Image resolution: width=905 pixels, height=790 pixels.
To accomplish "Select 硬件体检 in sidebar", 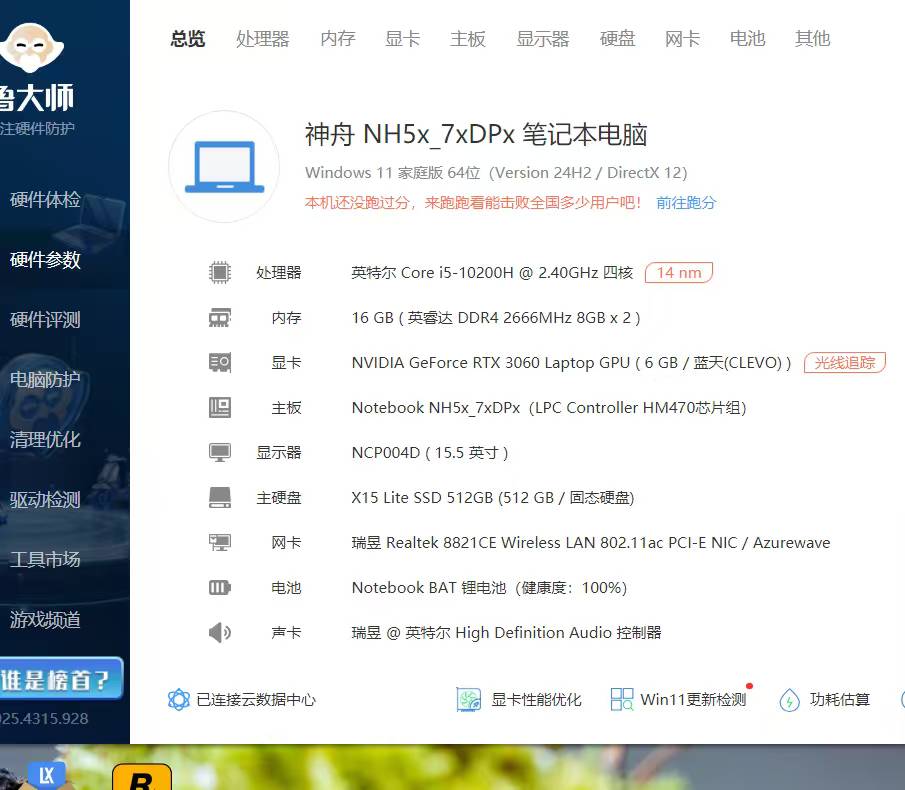I will [45, 200].
